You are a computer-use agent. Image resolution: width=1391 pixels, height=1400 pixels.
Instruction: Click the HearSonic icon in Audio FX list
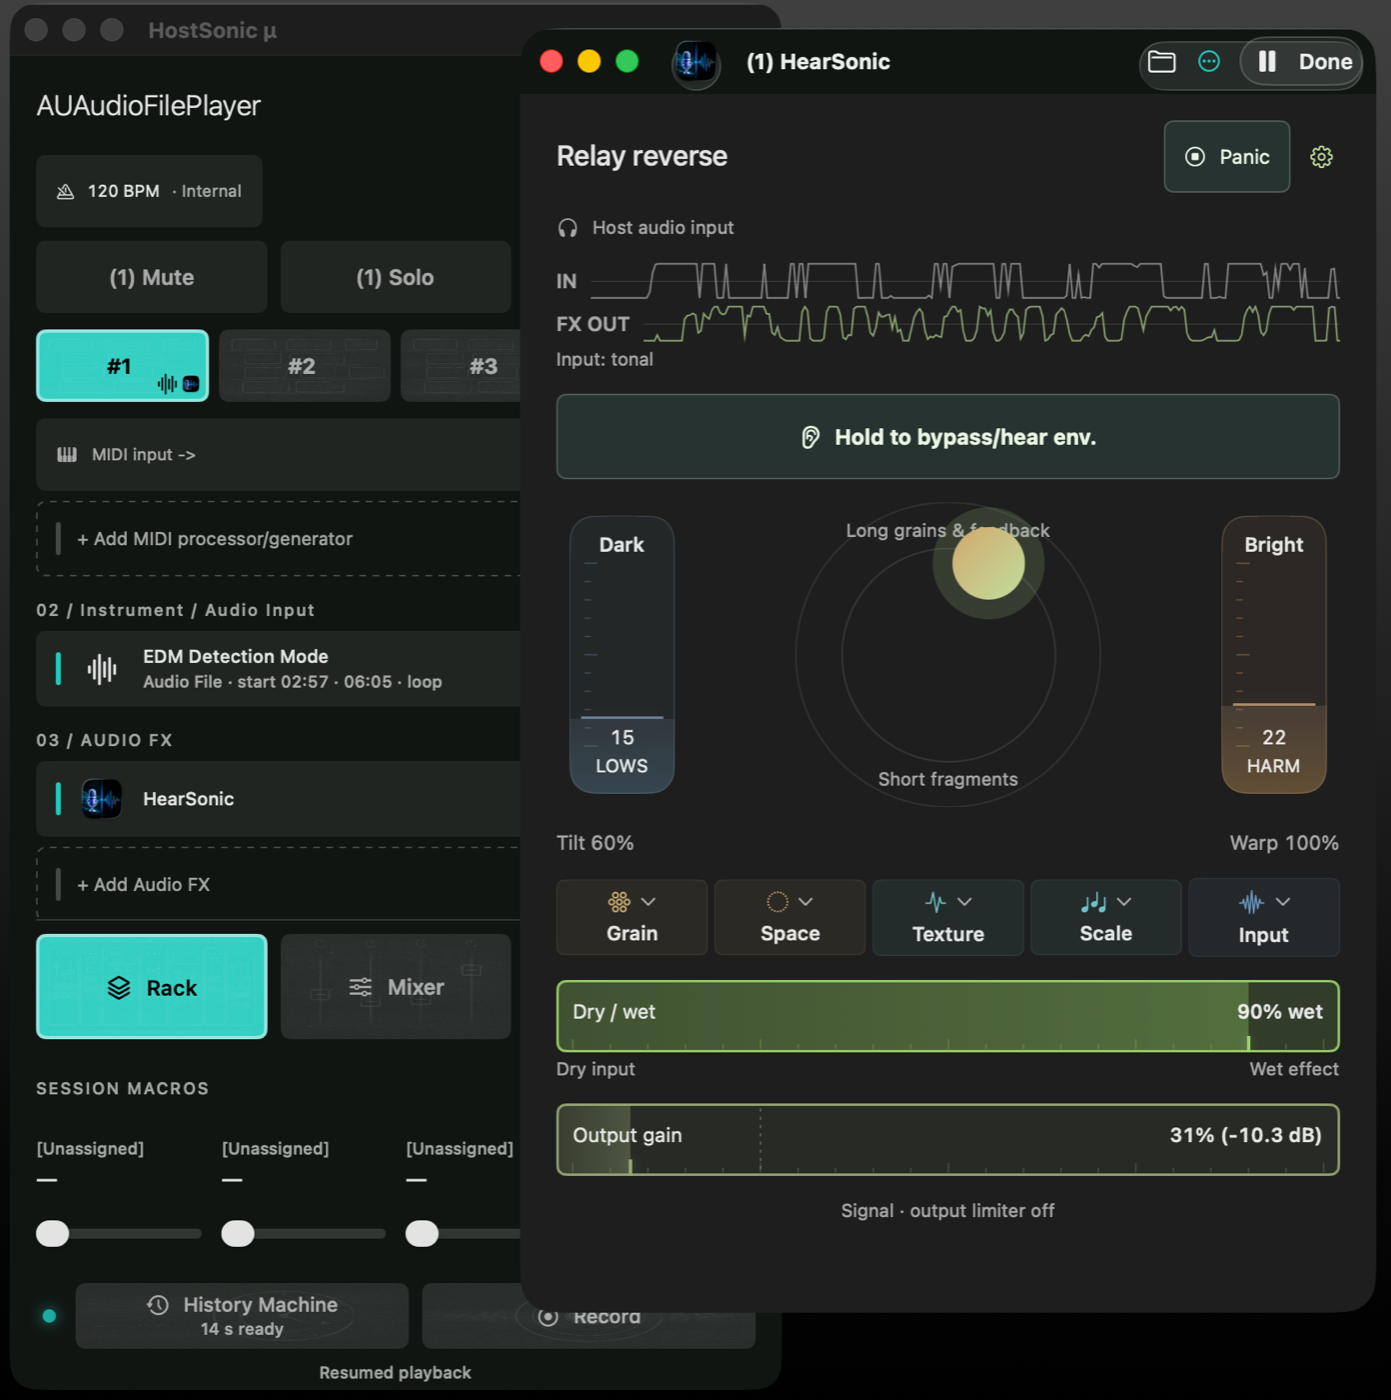point(101,799)
